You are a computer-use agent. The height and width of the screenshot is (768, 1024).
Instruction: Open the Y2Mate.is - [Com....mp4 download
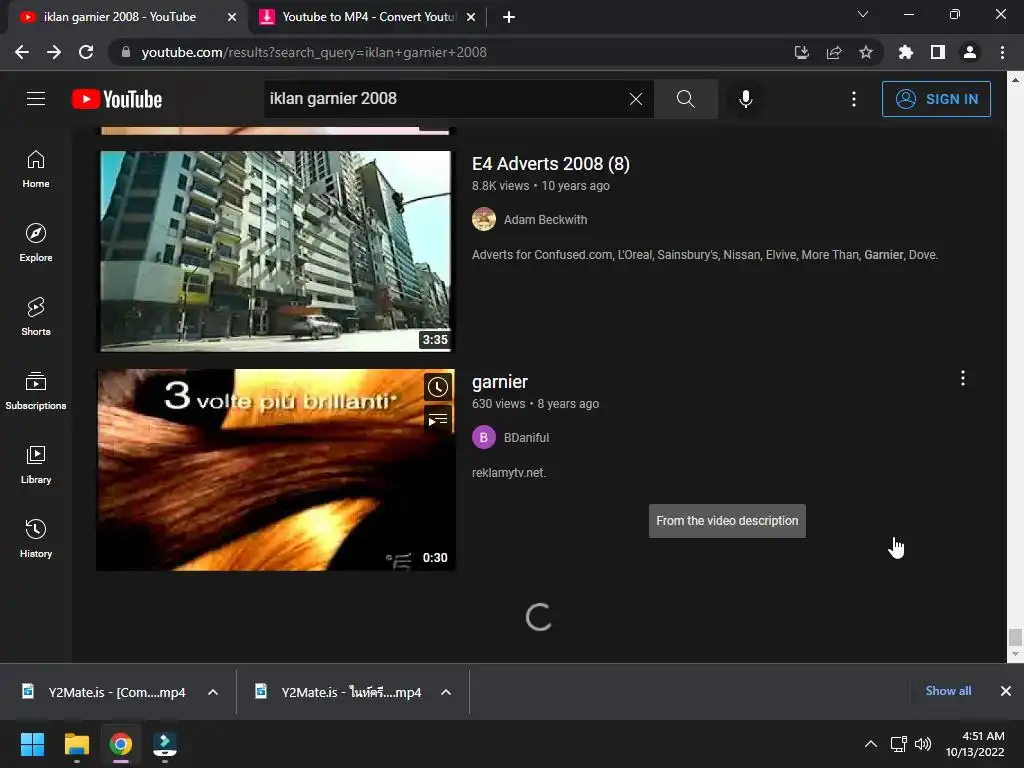pos(104,692)
